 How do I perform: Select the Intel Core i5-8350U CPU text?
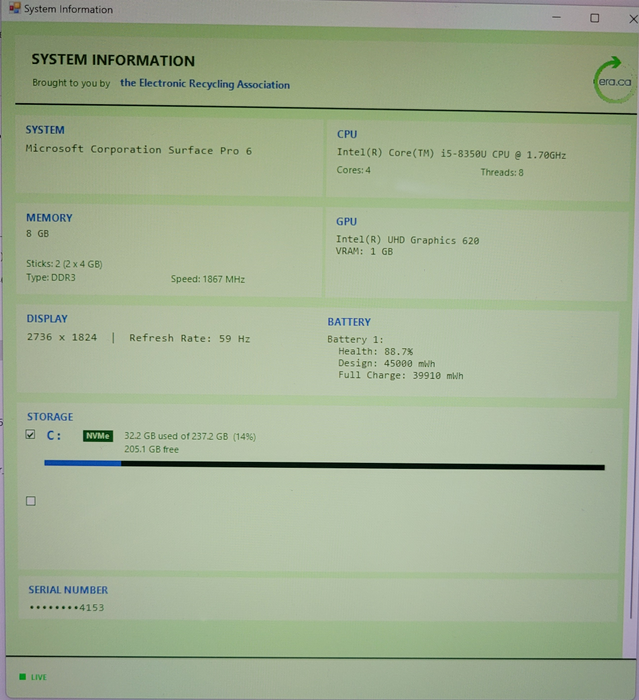[x=451, y=154]
